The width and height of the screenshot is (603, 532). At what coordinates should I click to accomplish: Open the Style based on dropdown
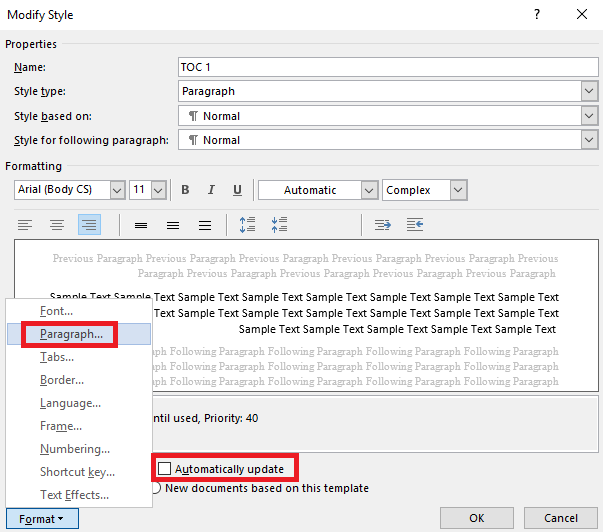tap(589, 116)
